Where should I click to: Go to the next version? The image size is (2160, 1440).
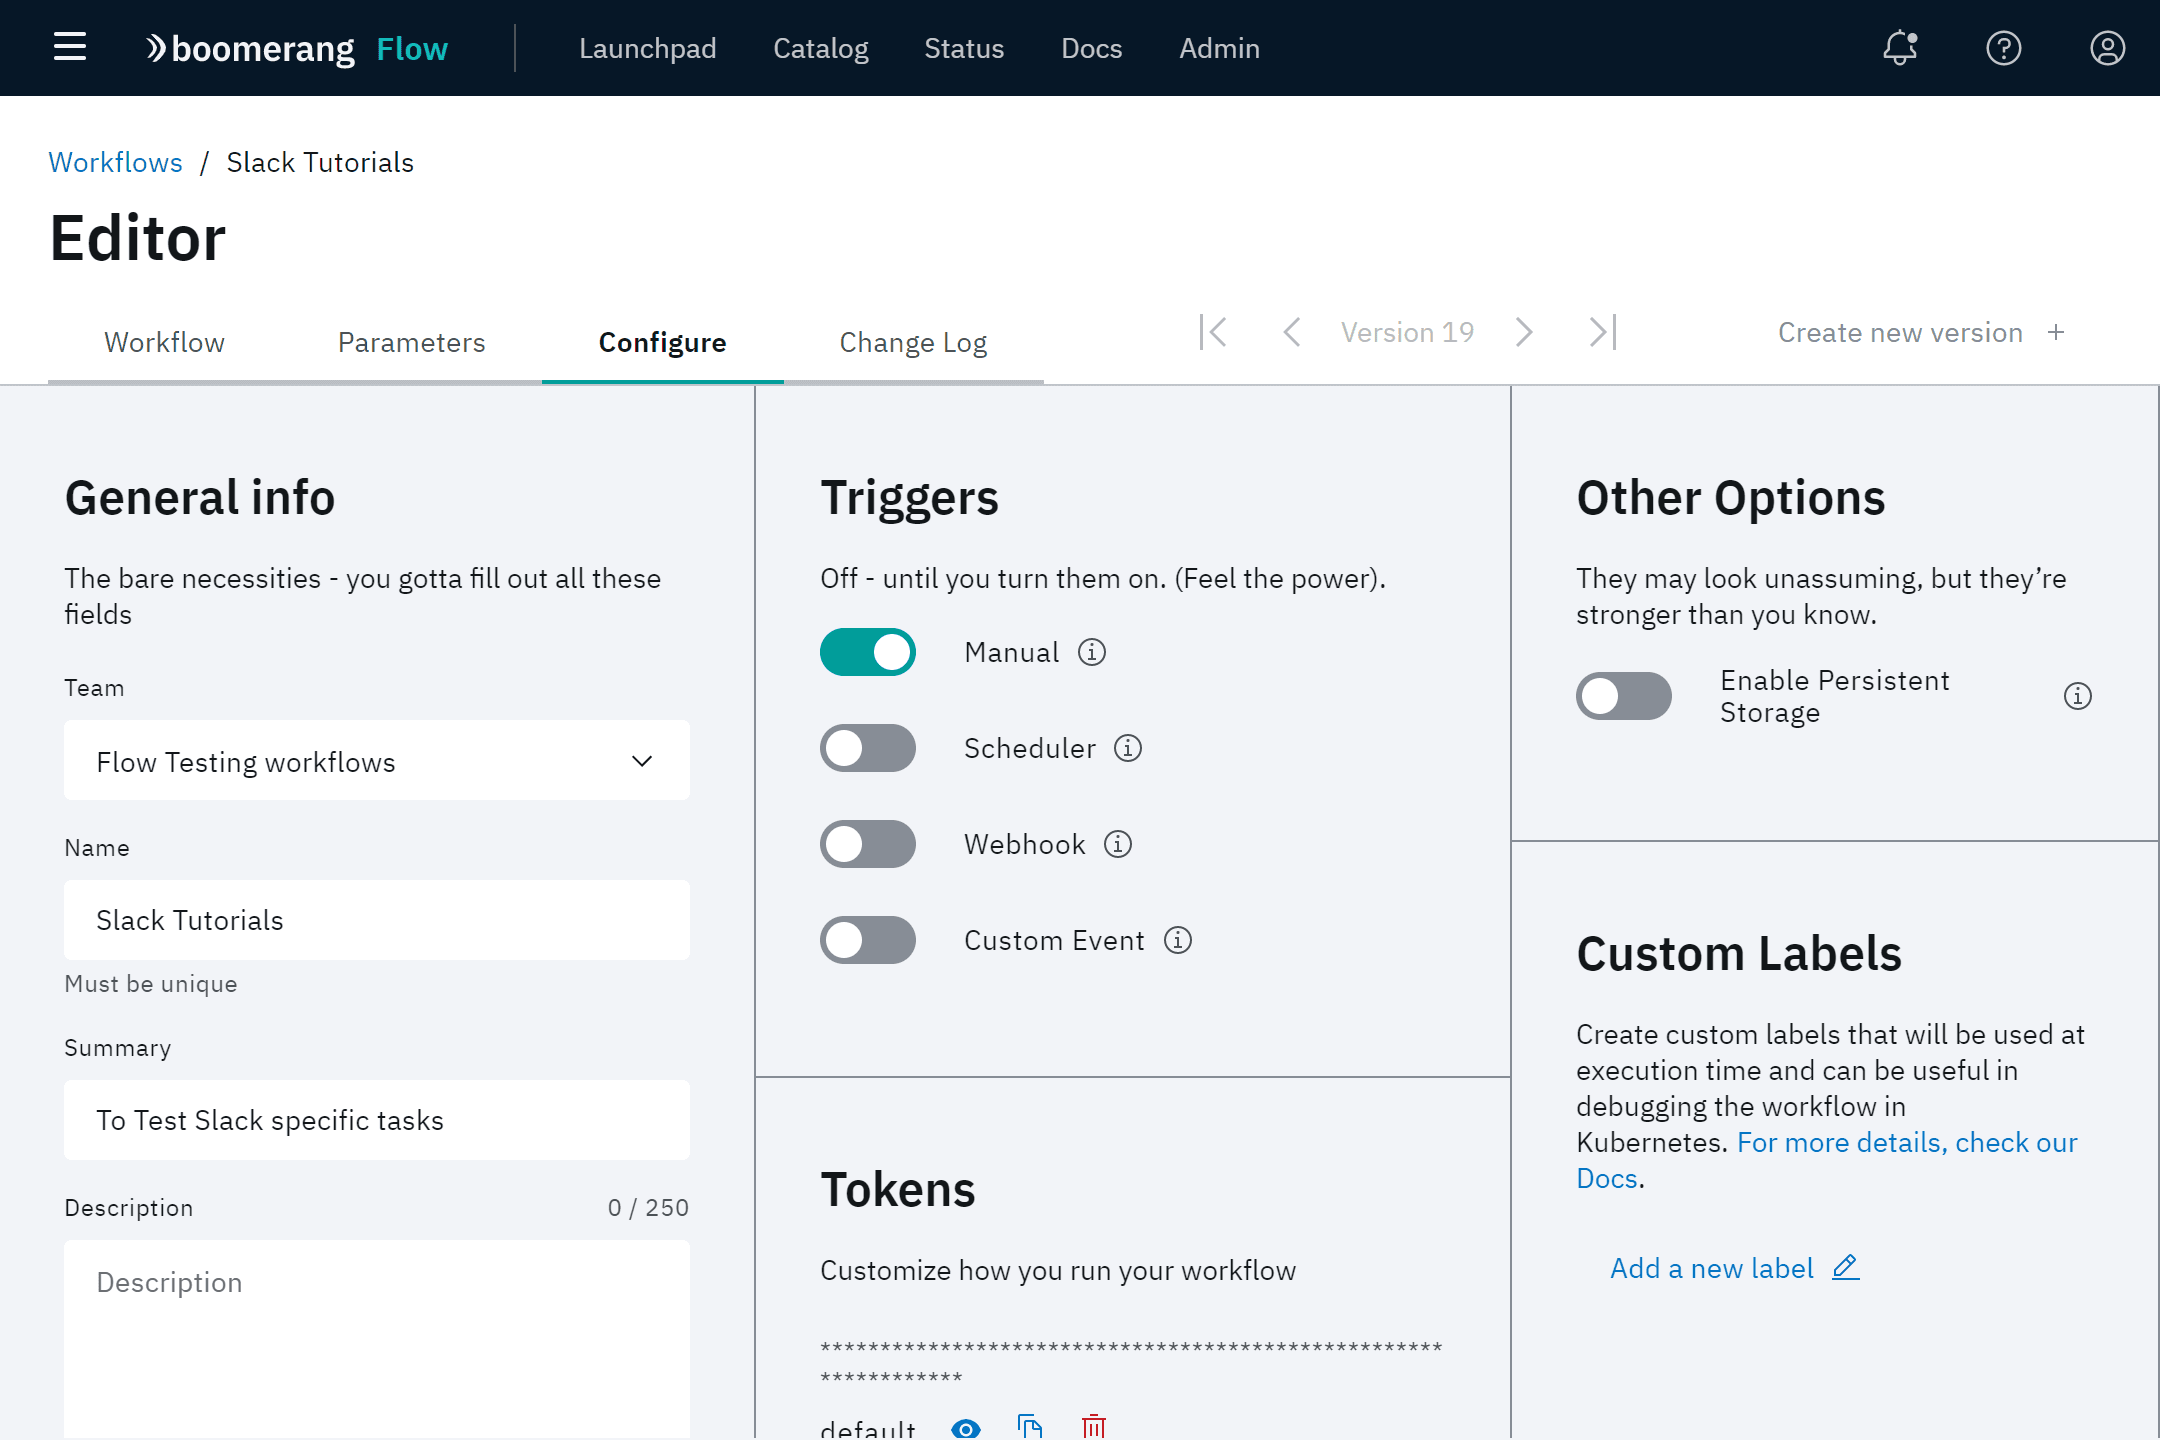1524,332
